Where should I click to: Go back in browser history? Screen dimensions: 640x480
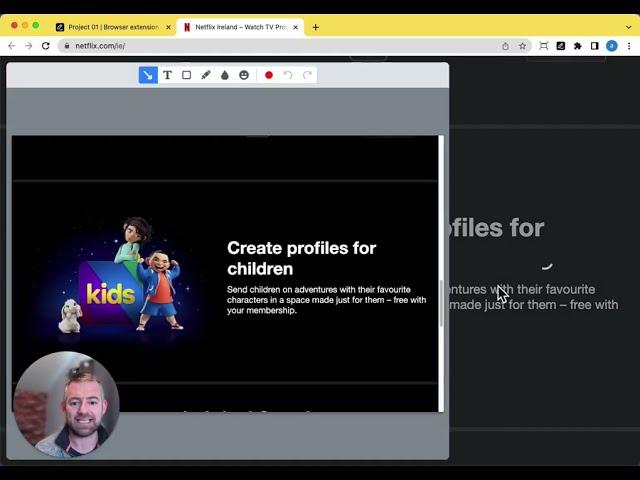pos(11,46)
